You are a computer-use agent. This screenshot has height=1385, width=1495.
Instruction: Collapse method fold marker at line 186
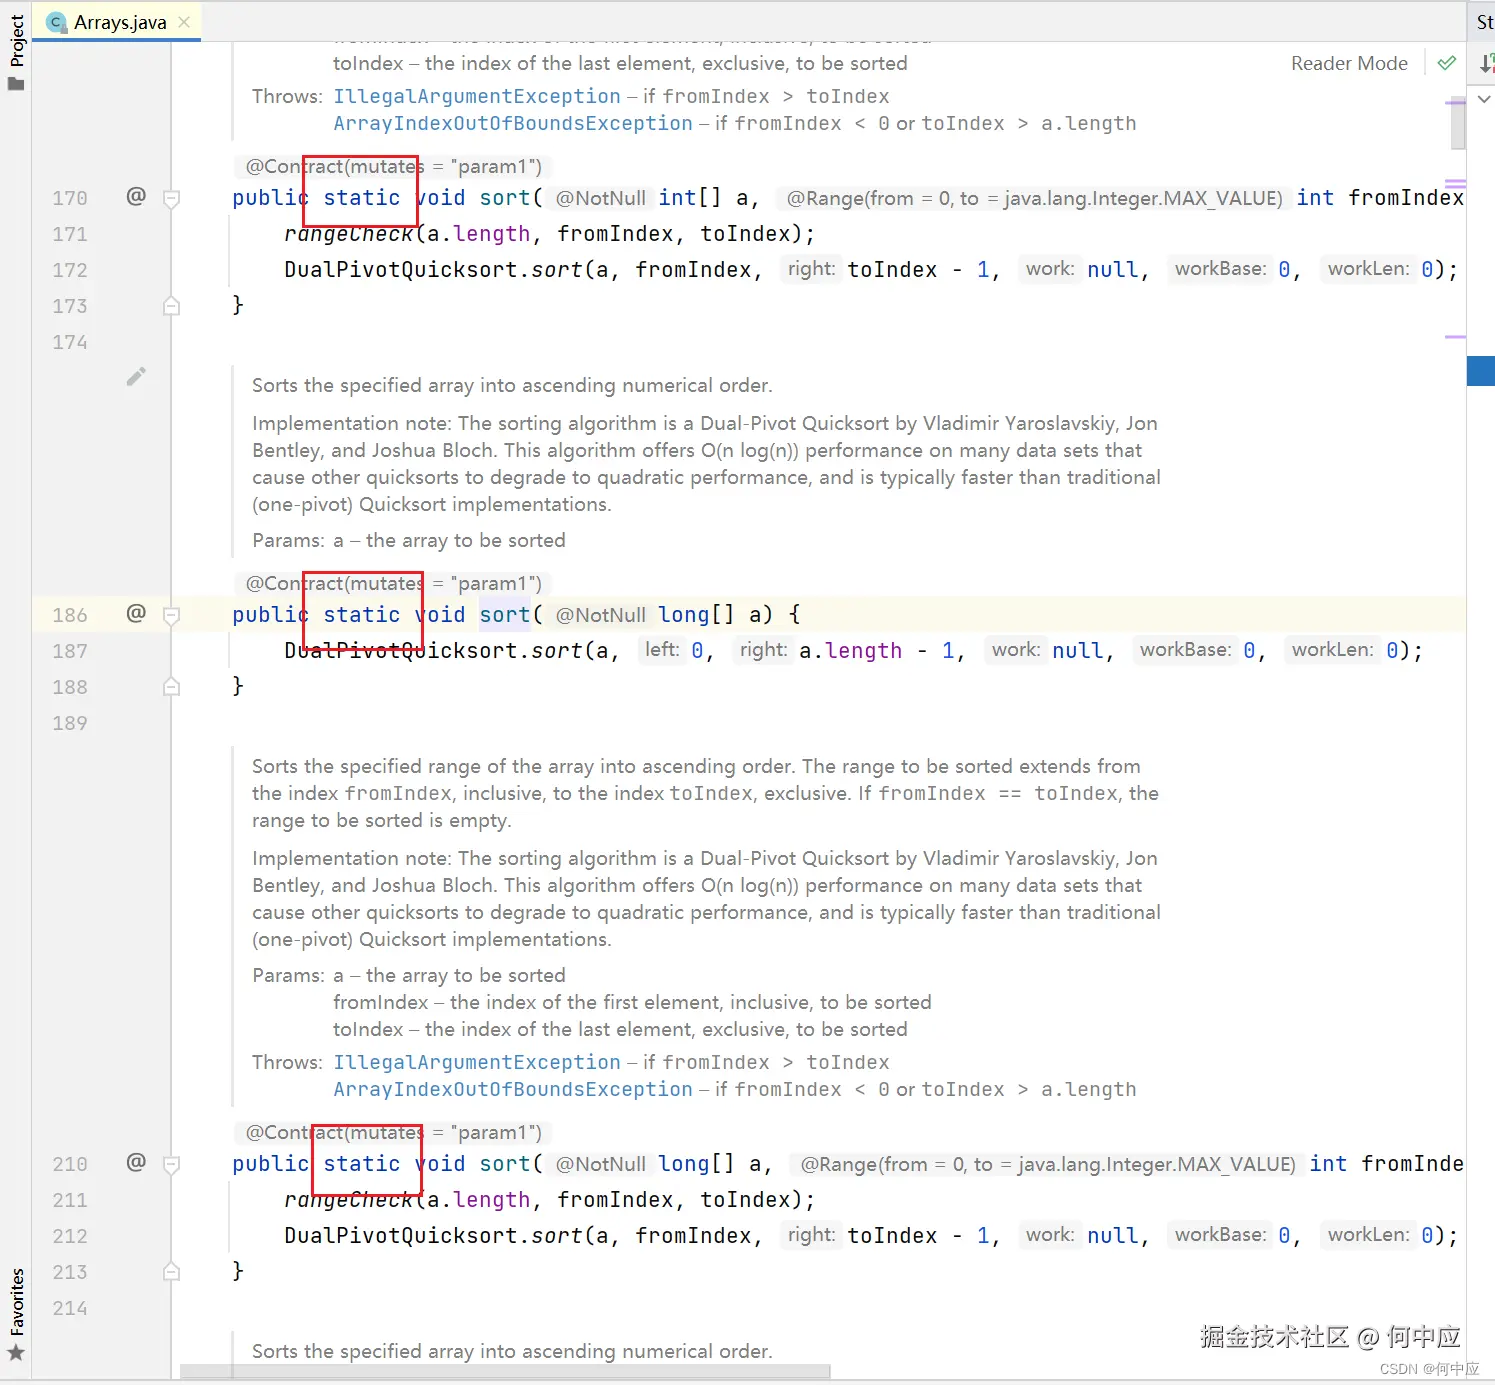[x=172, y=615]
